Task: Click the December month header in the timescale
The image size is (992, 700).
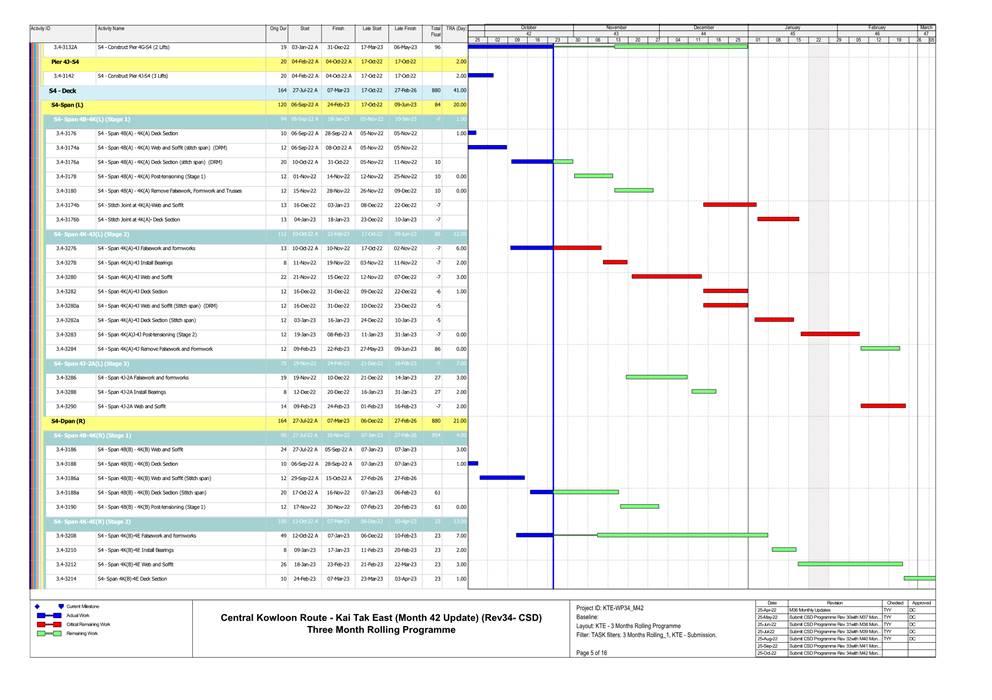Action: [704, 28]
